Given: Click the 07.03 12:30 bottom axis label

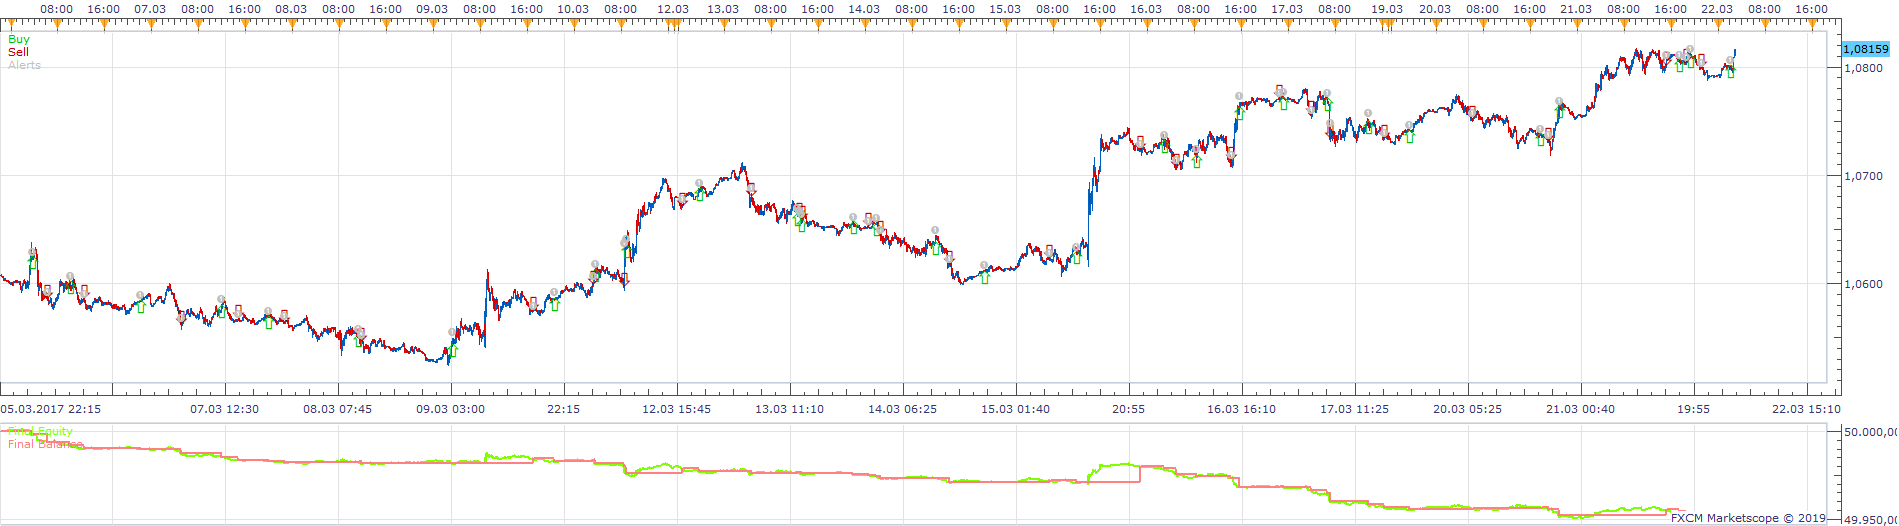Looking at the screenshot, I should (x=225, y=409).
